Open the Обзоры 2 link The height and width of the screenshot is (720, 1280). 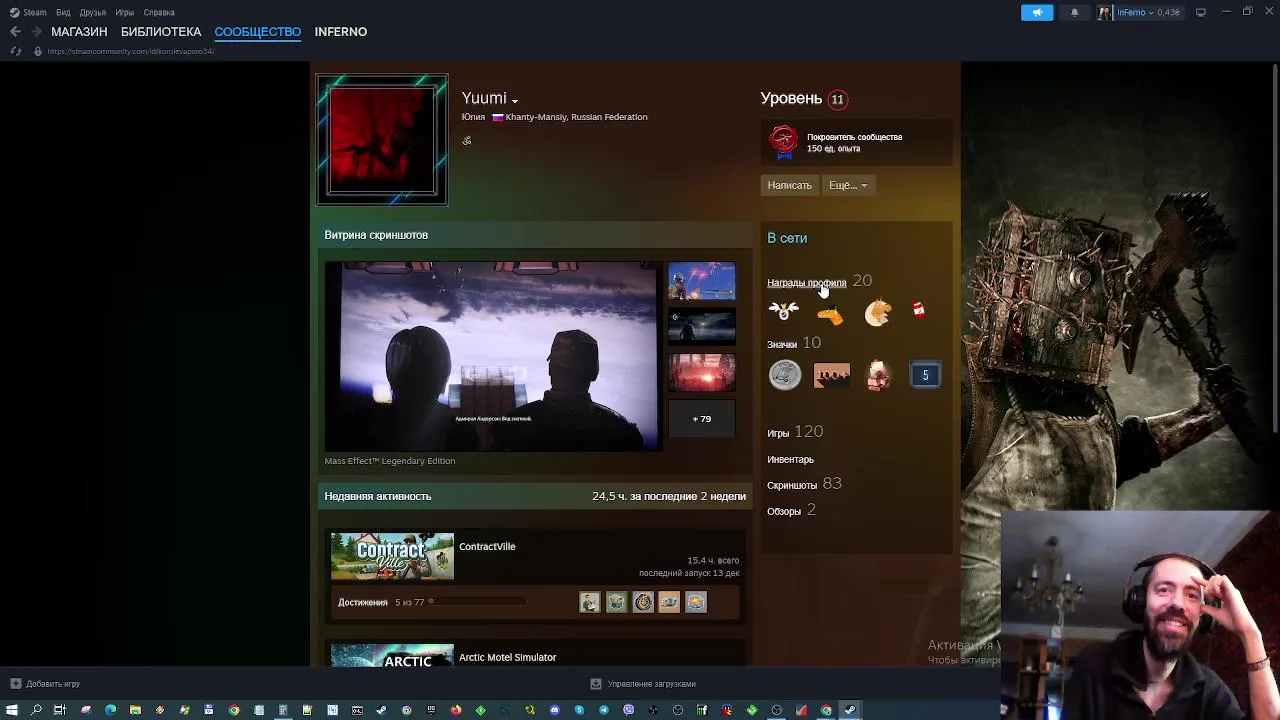tap(791, 510)
